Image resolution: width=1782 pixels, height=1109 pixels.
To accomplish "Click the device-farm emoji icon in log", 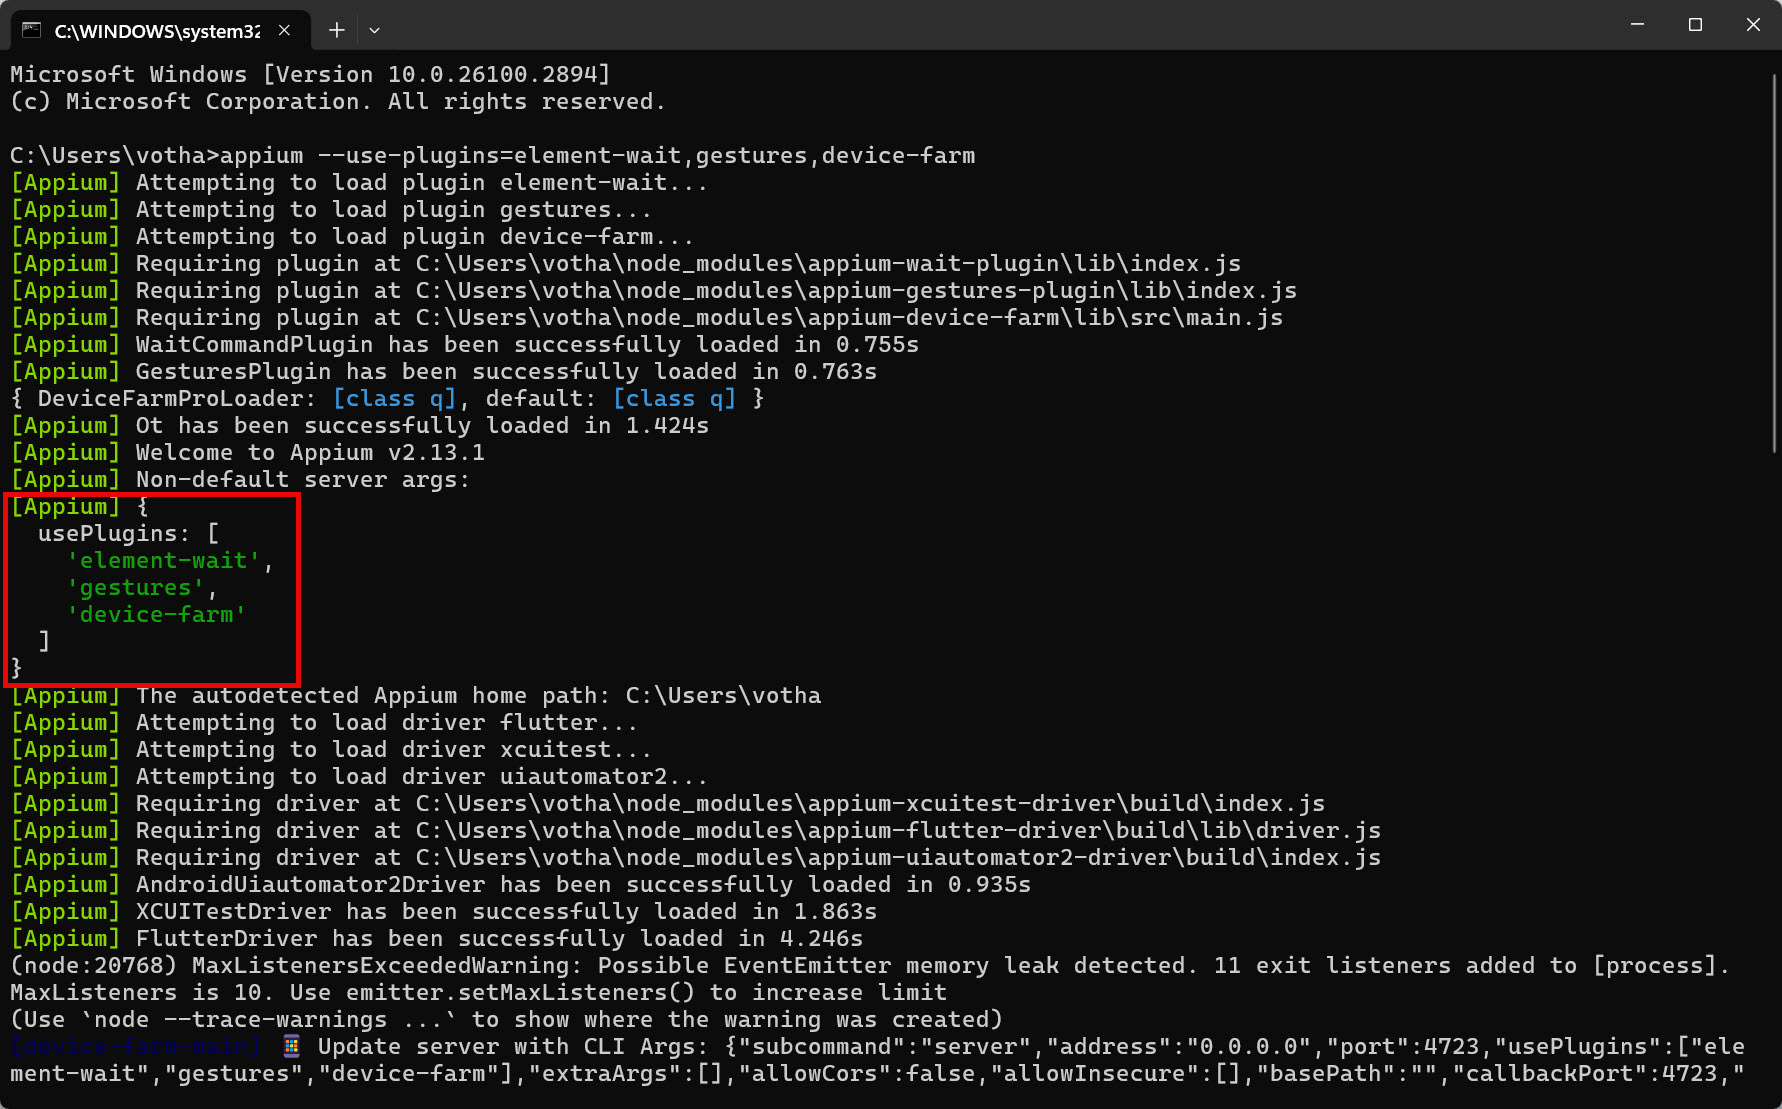I will click(291, 1046).
